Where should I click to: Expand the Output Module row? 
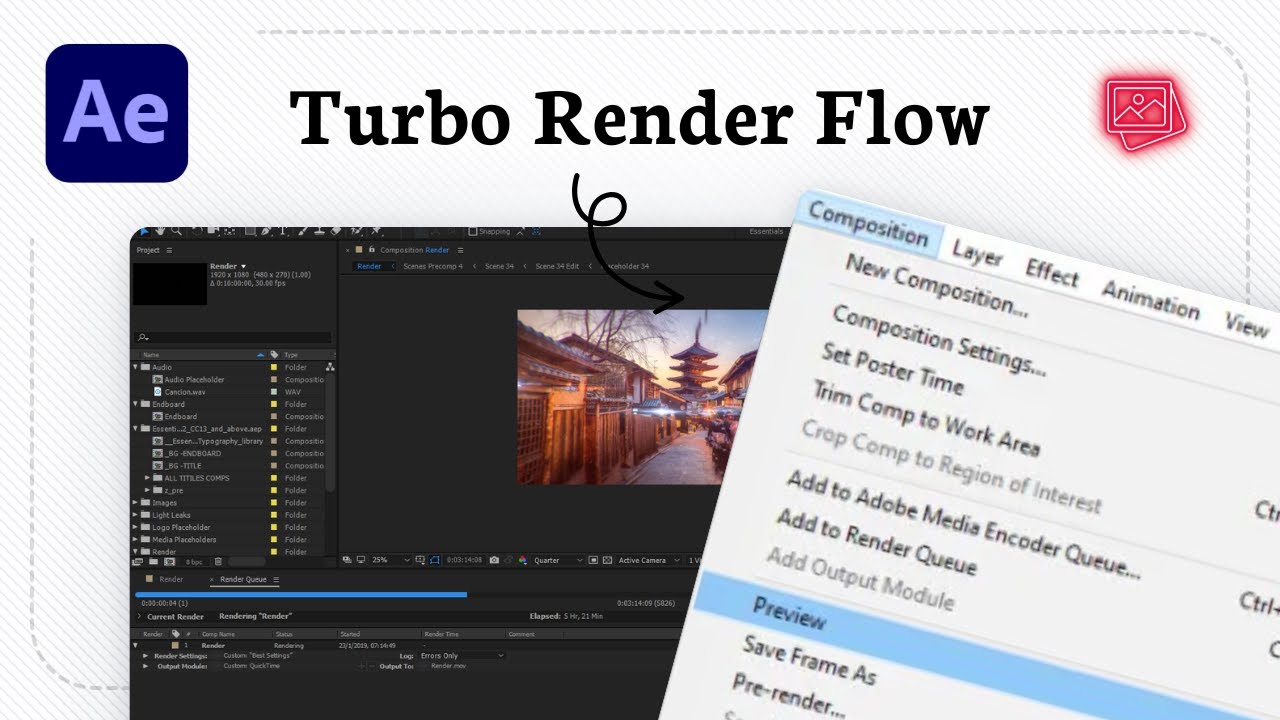pos(145,666)
